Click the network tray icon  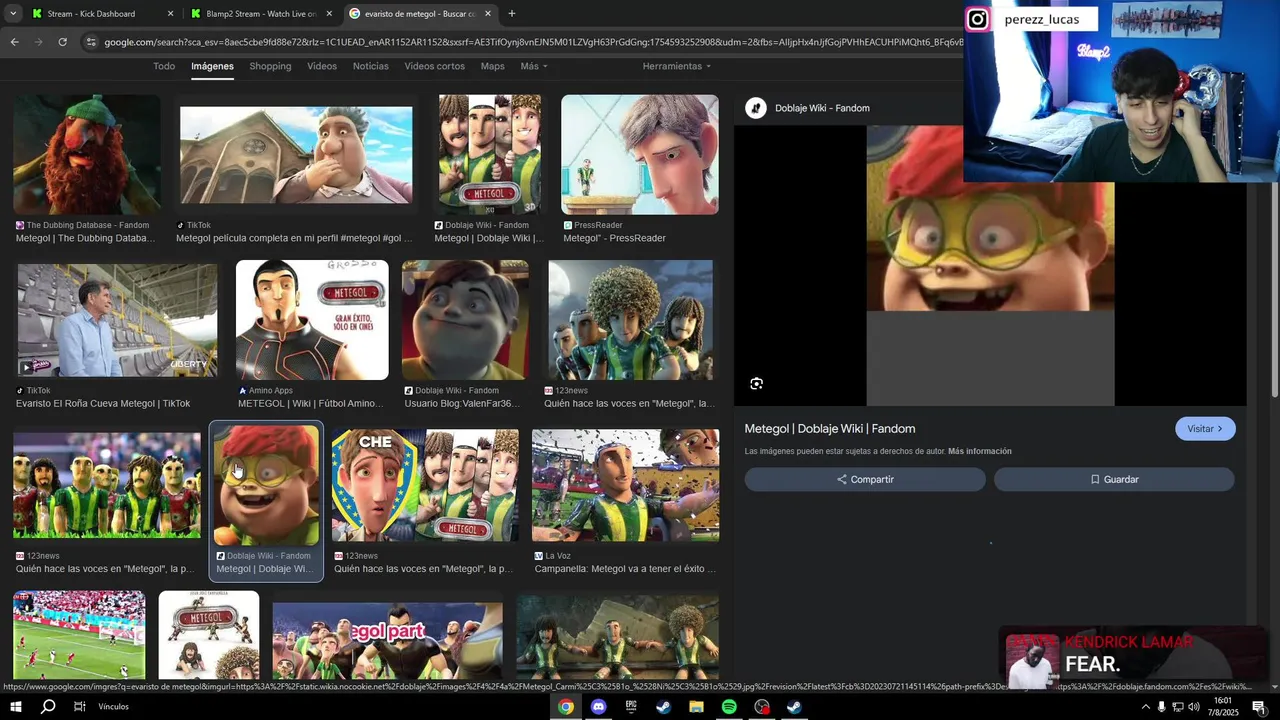click(1177, 706)
